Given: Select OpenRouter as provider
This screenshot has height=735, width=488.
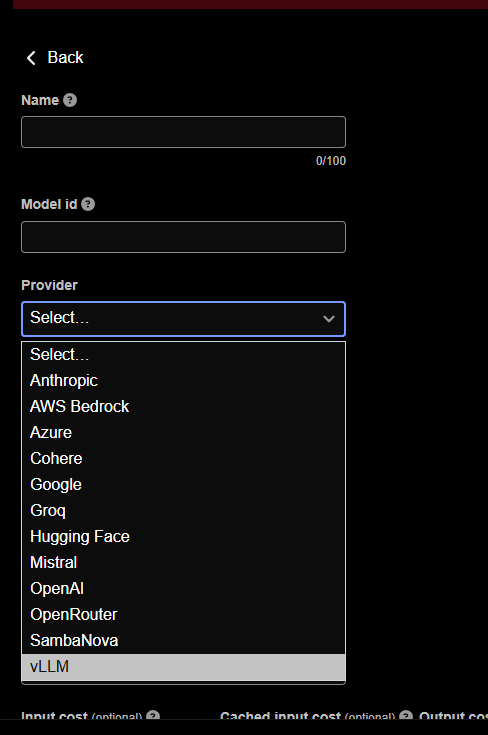Looking at the screenshot, I should click(x=183, y=615).
